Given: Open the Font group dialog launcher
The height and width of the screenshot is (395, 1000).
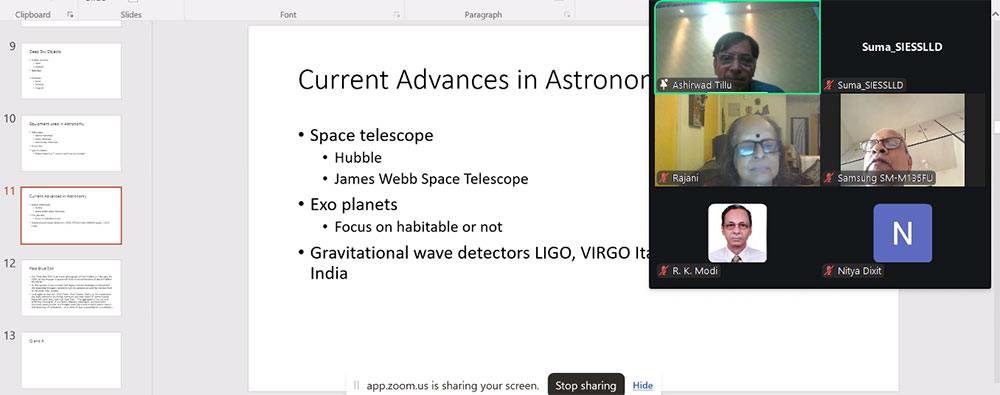Looking at the screenshot, I should tap(397, 15).
